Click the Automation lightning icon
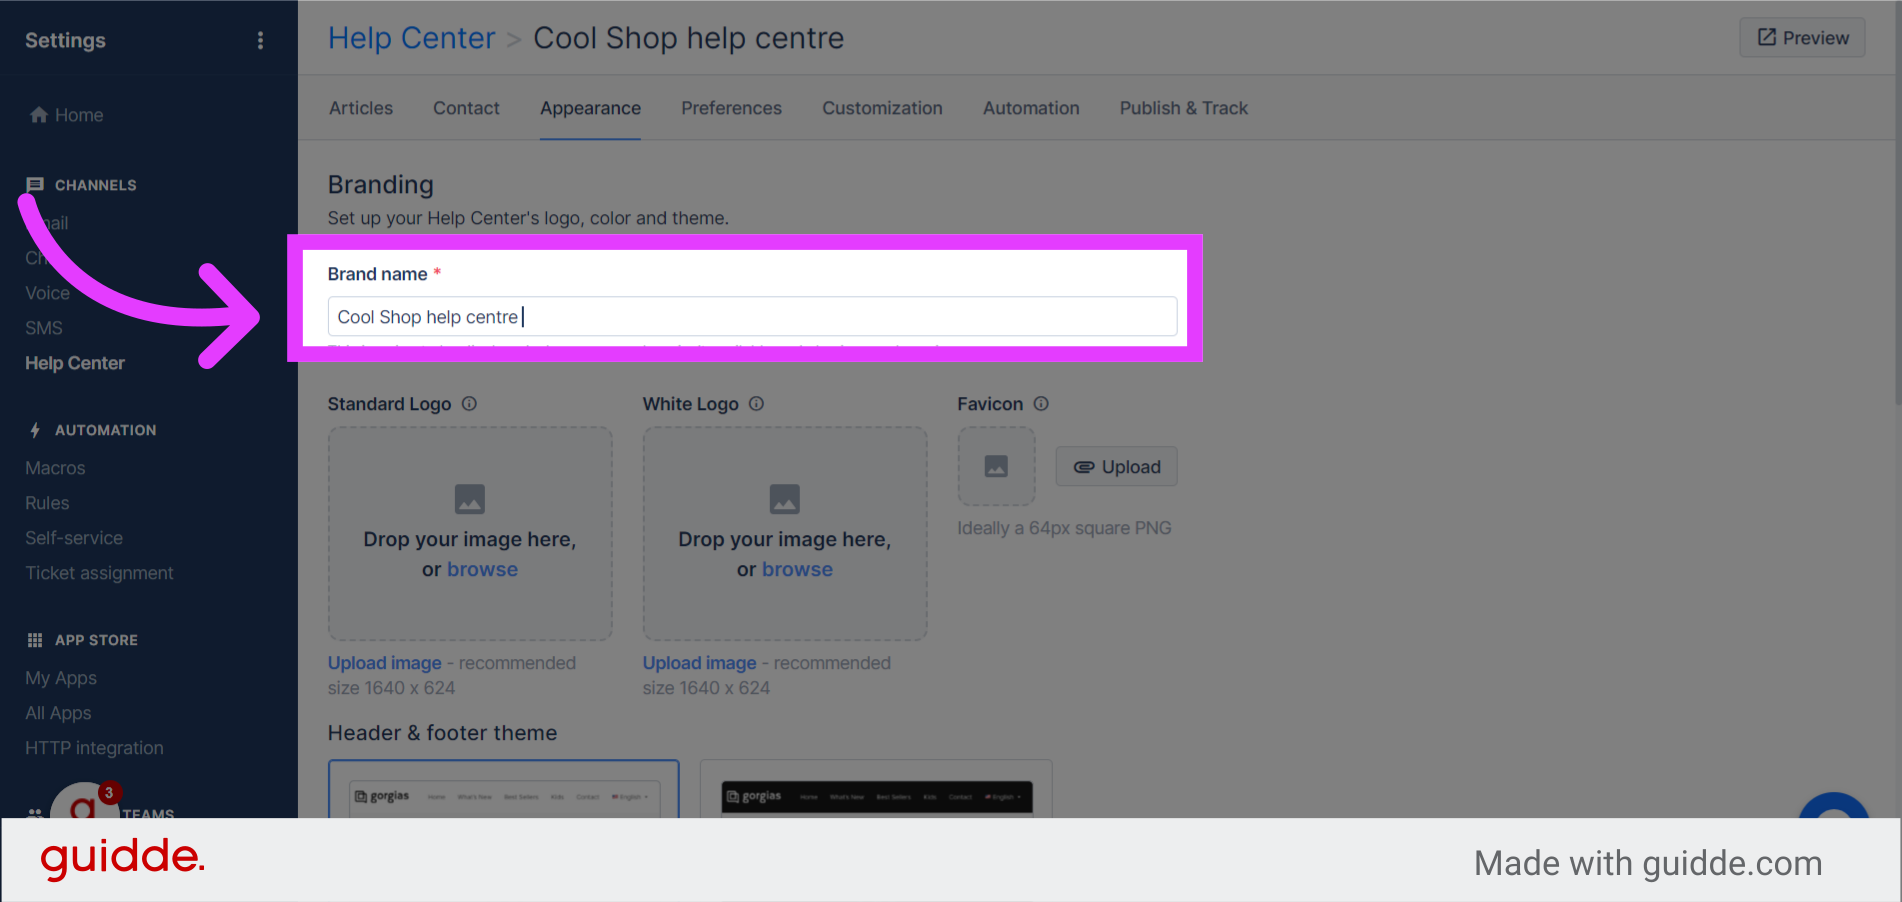1902x902 pixels. (35, 430)
